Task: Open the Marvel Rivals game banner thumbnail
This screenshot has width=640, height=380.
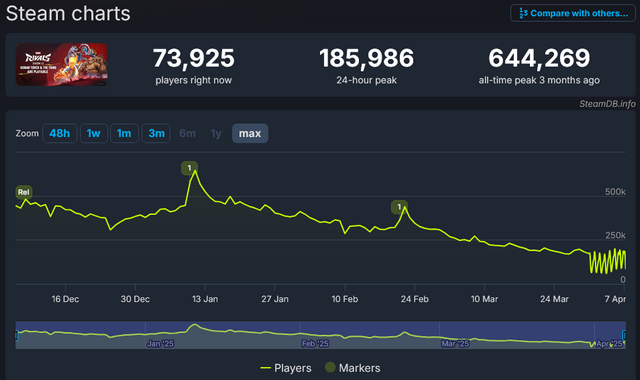Action: 62,64
